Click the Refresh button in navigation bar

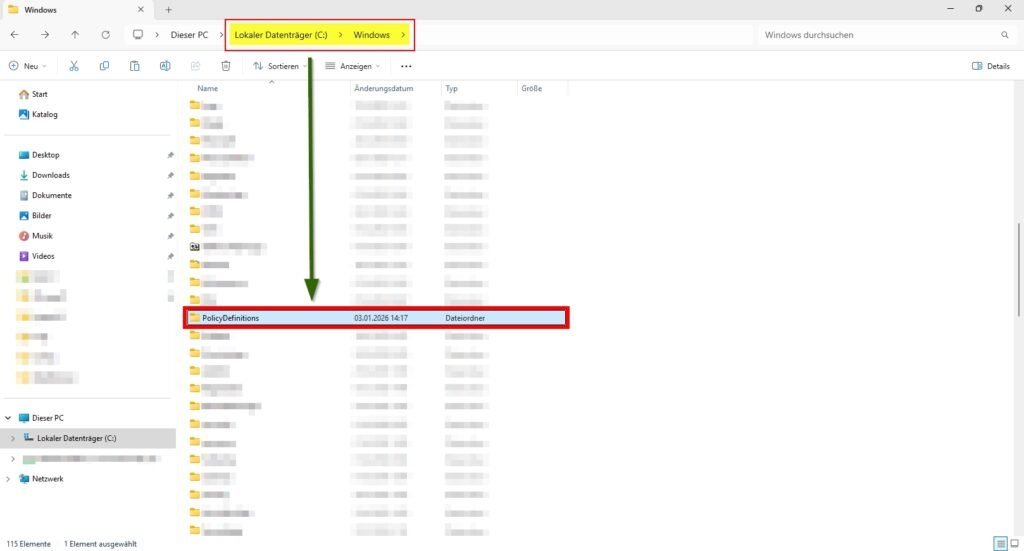click(105, 35)
